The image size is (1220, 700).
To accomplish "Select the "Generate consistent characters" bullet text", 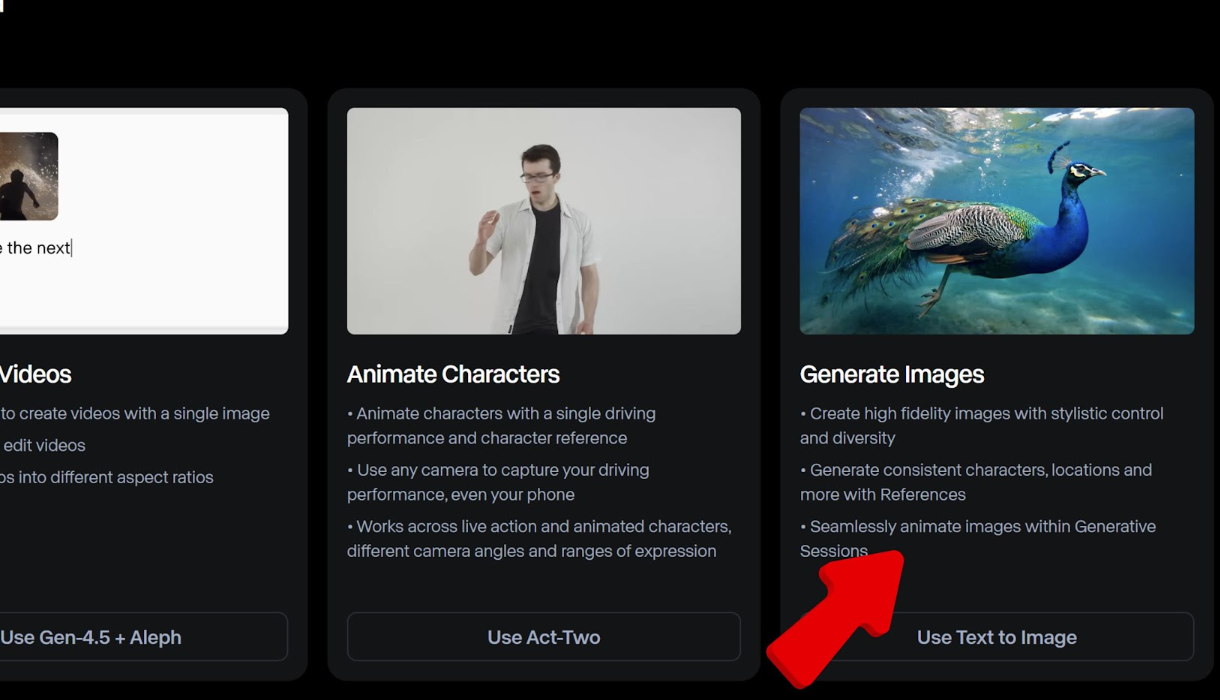I will [975, 481].
